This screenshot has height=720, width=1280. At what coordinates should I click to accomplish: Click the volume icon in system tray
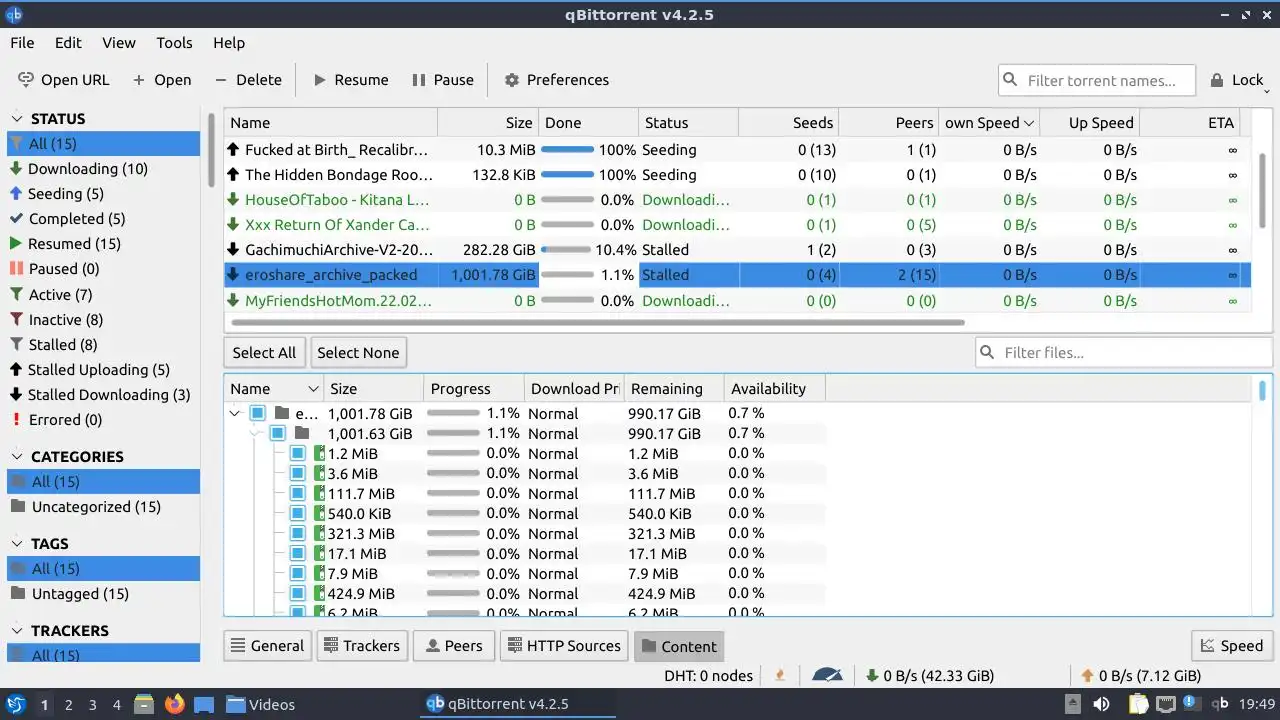[x=1101, y=704]
